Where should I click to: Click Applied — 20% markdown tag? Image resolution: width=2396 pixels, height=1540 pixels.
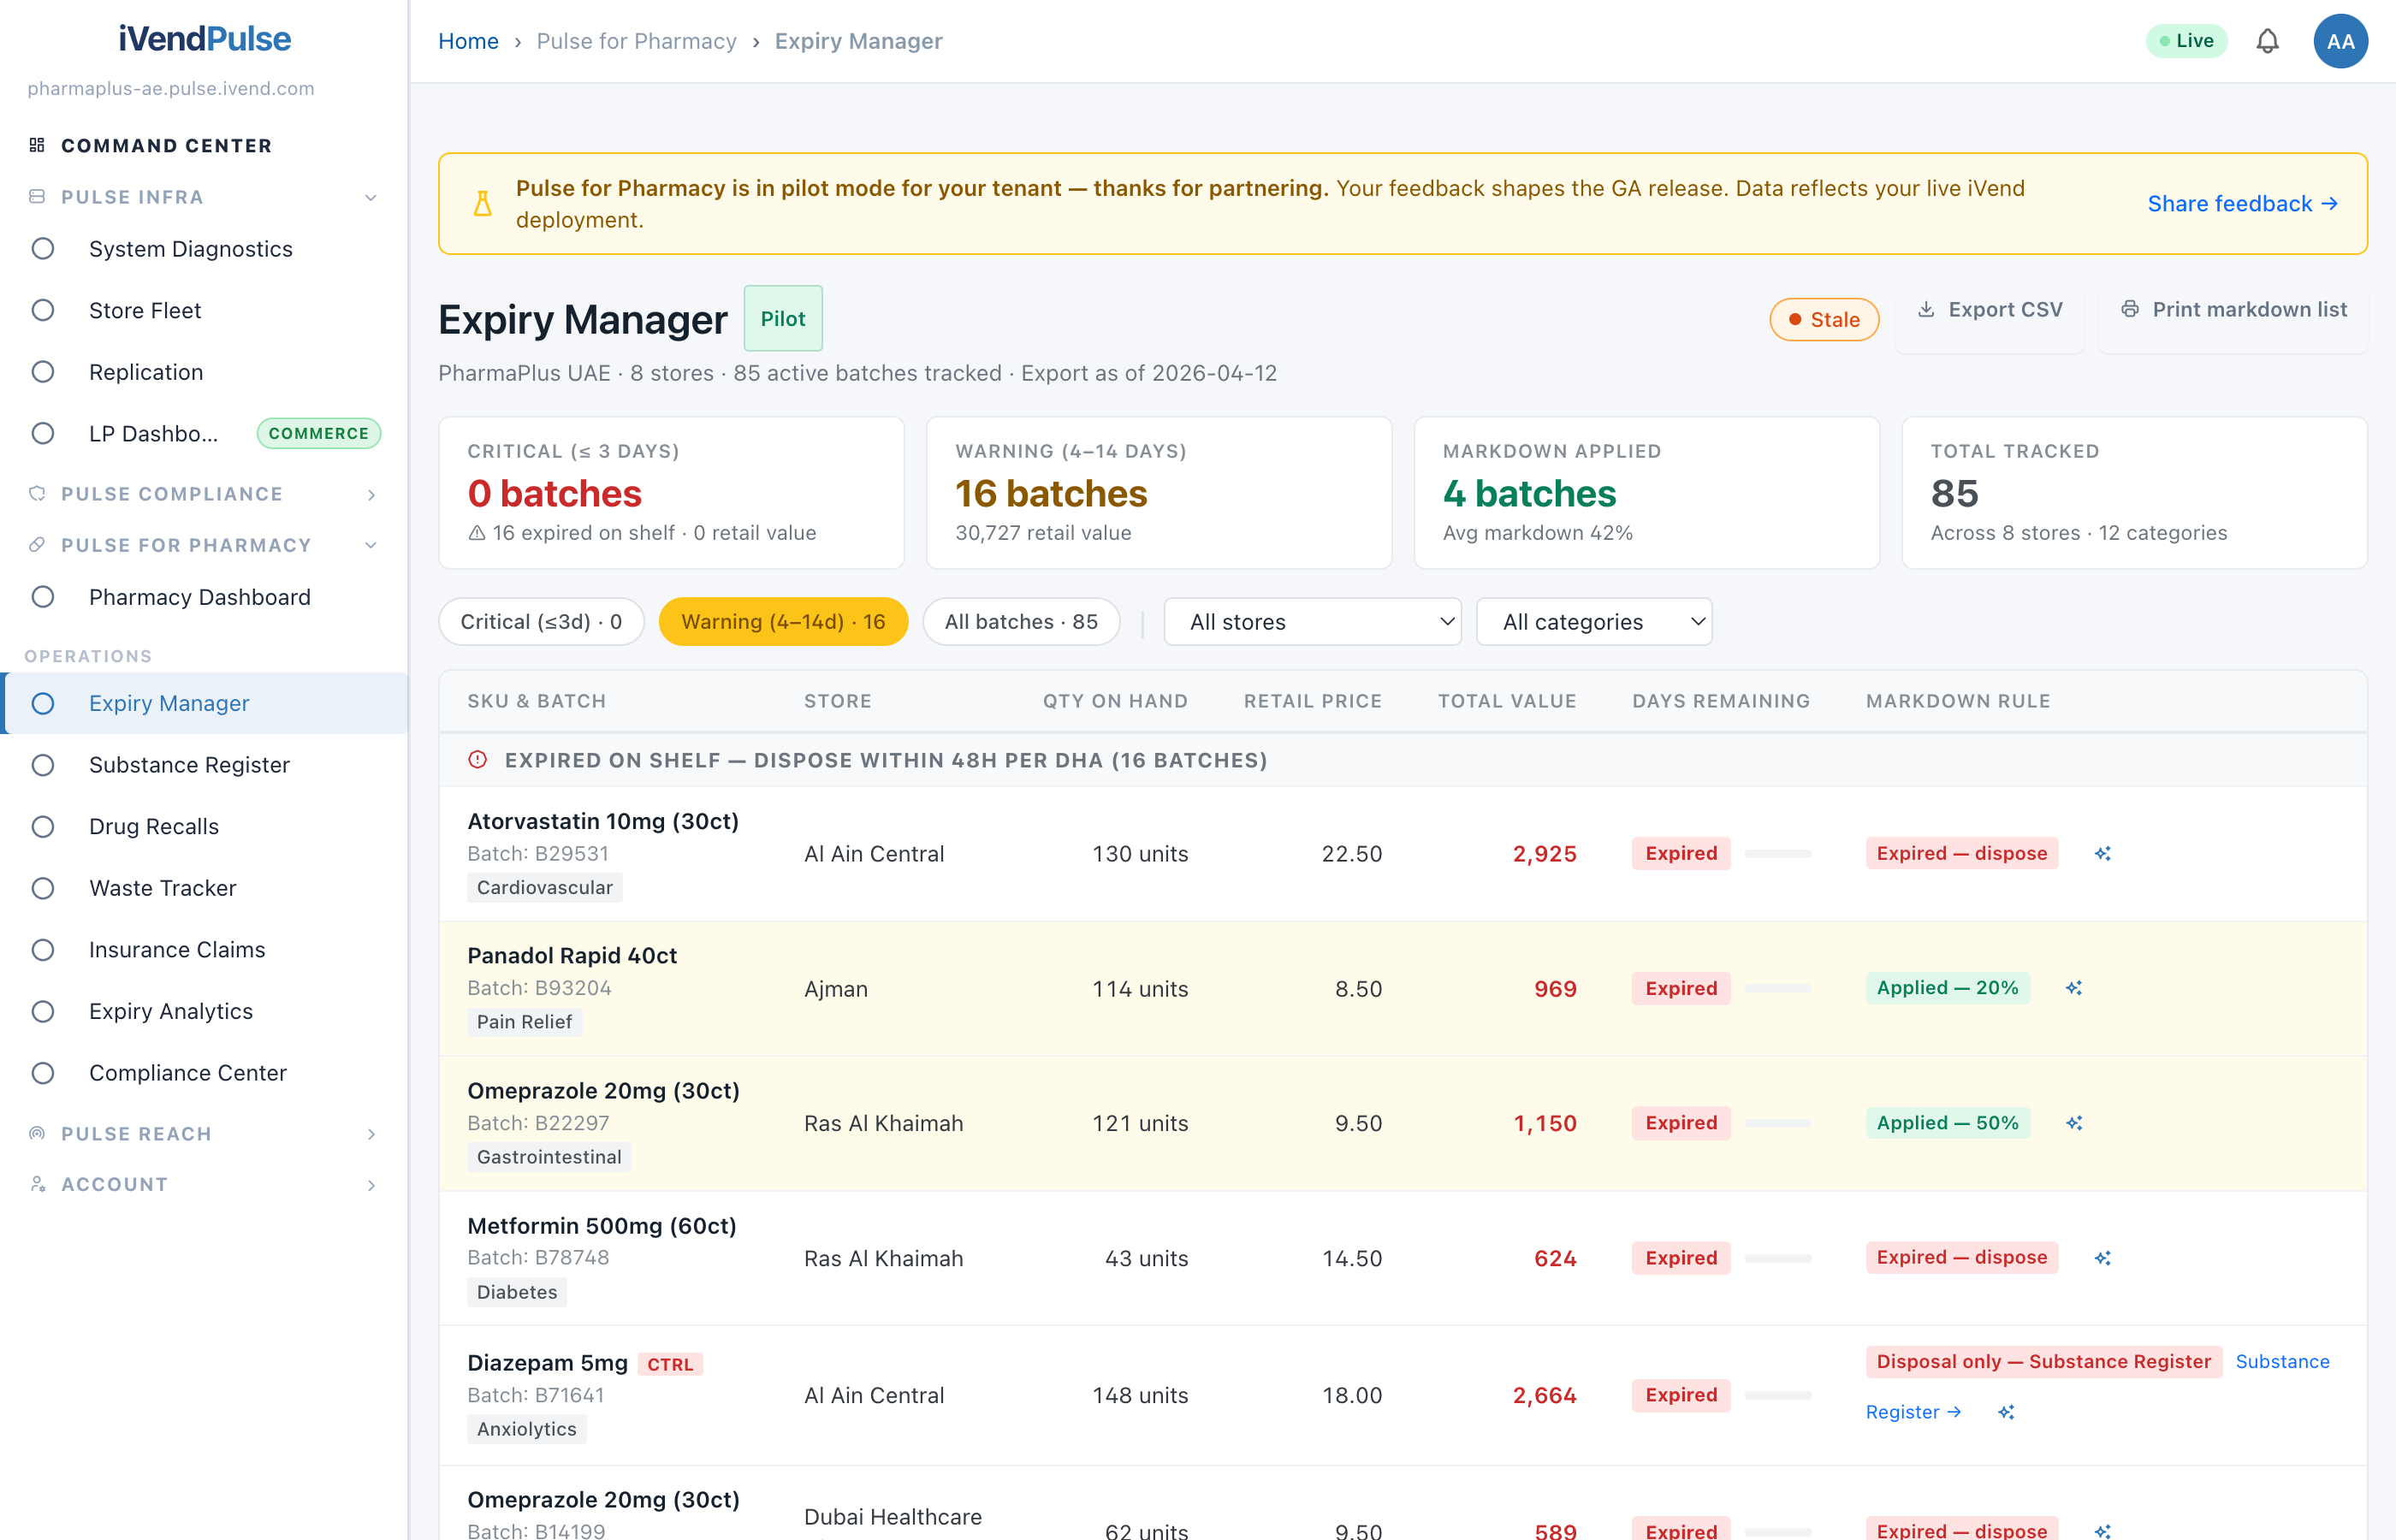pos(1947,988)
